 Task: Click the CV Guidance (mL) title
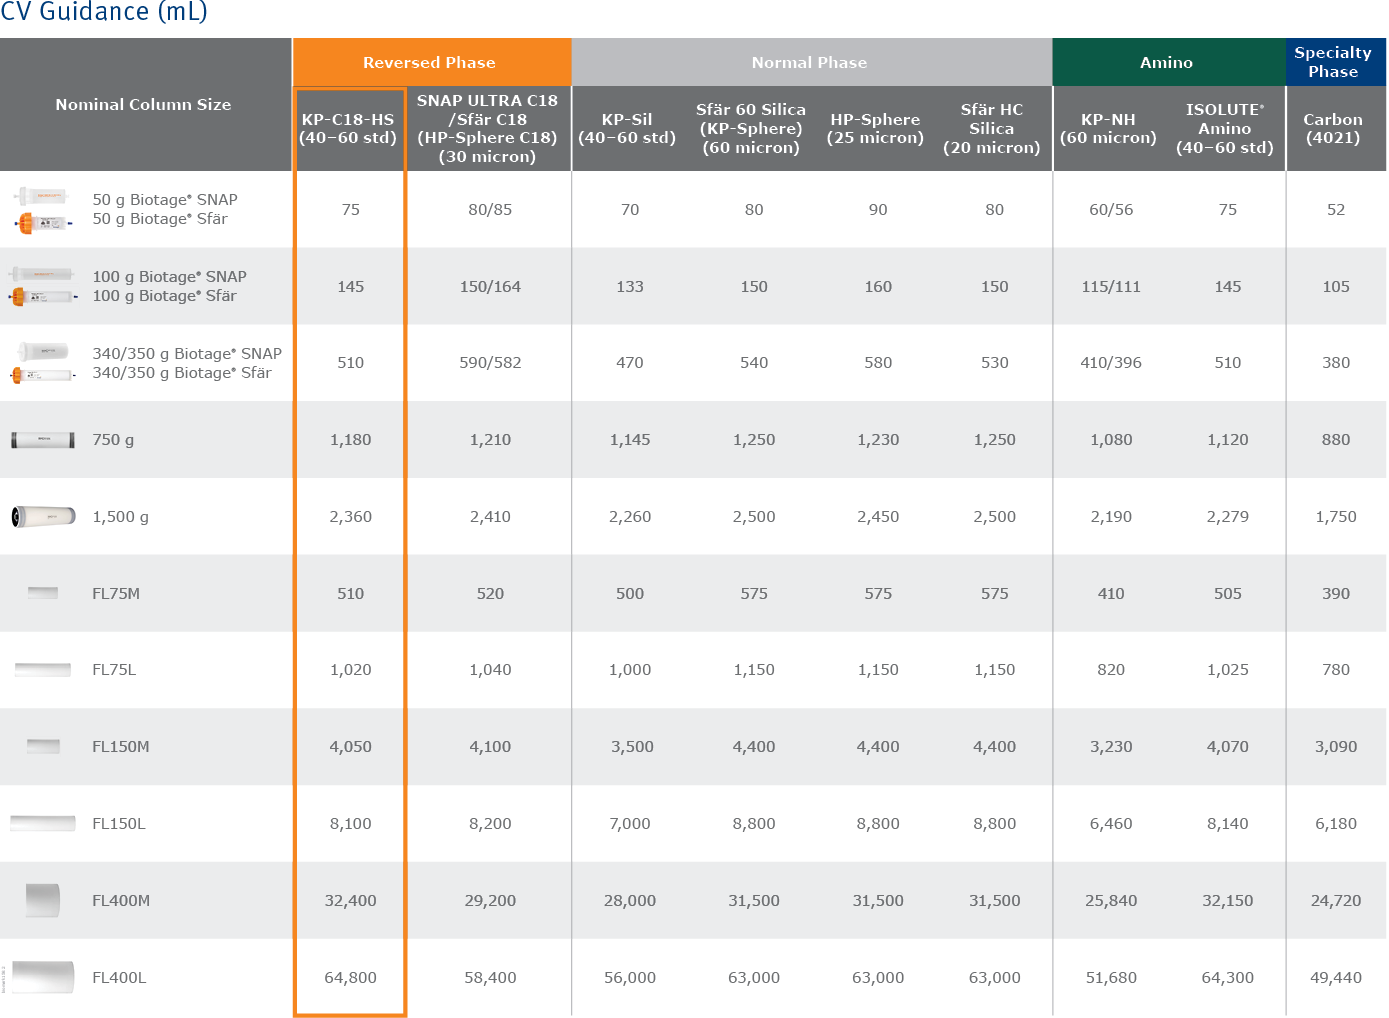pos(104,11)
